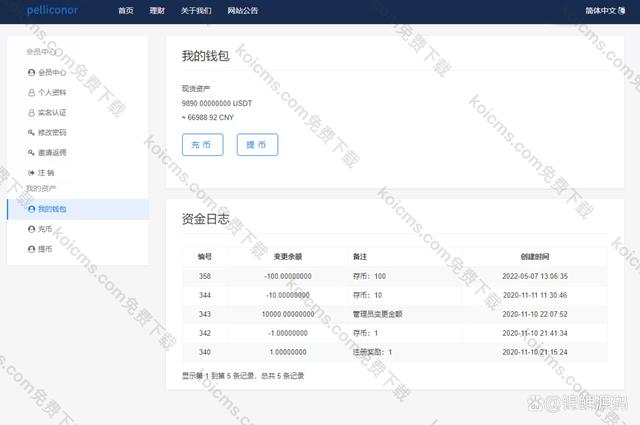Image resolution: width=640 pixels, height=425 pixels.
Task: Open the 理财 navigation item
Action: [x=157, y=11]
